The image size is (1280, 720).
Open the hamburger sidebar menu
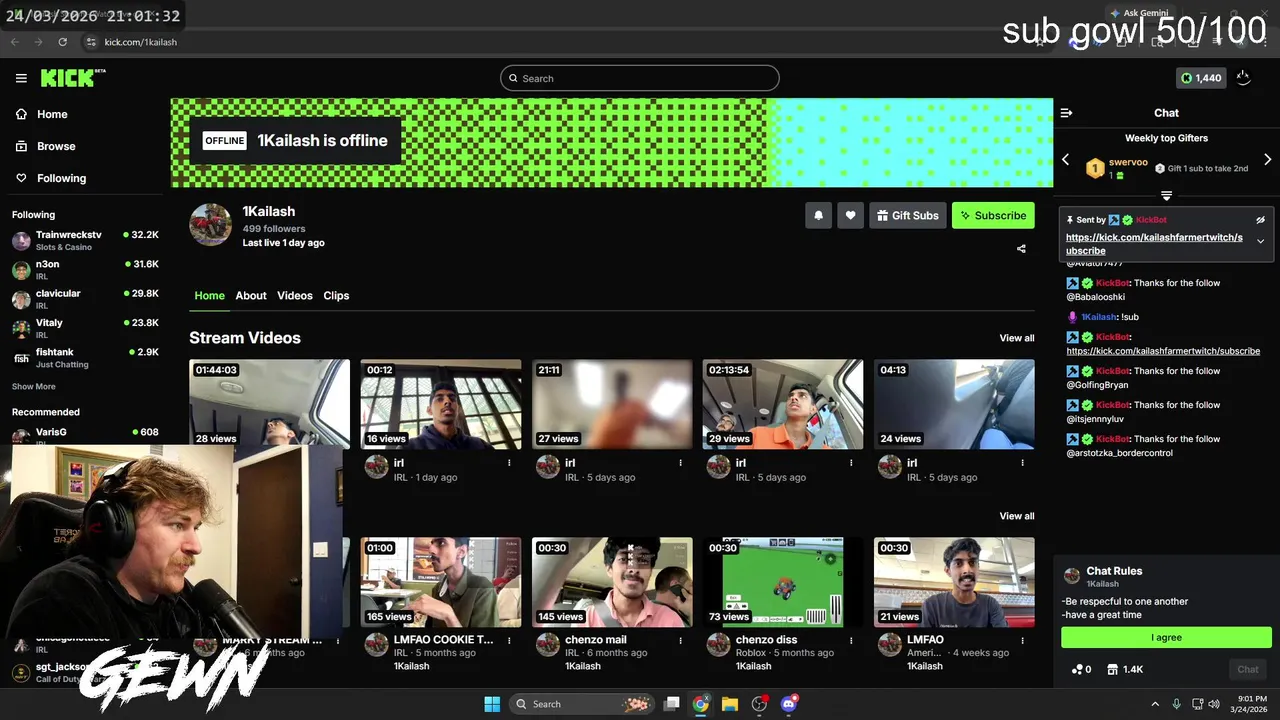coord(21,78)
